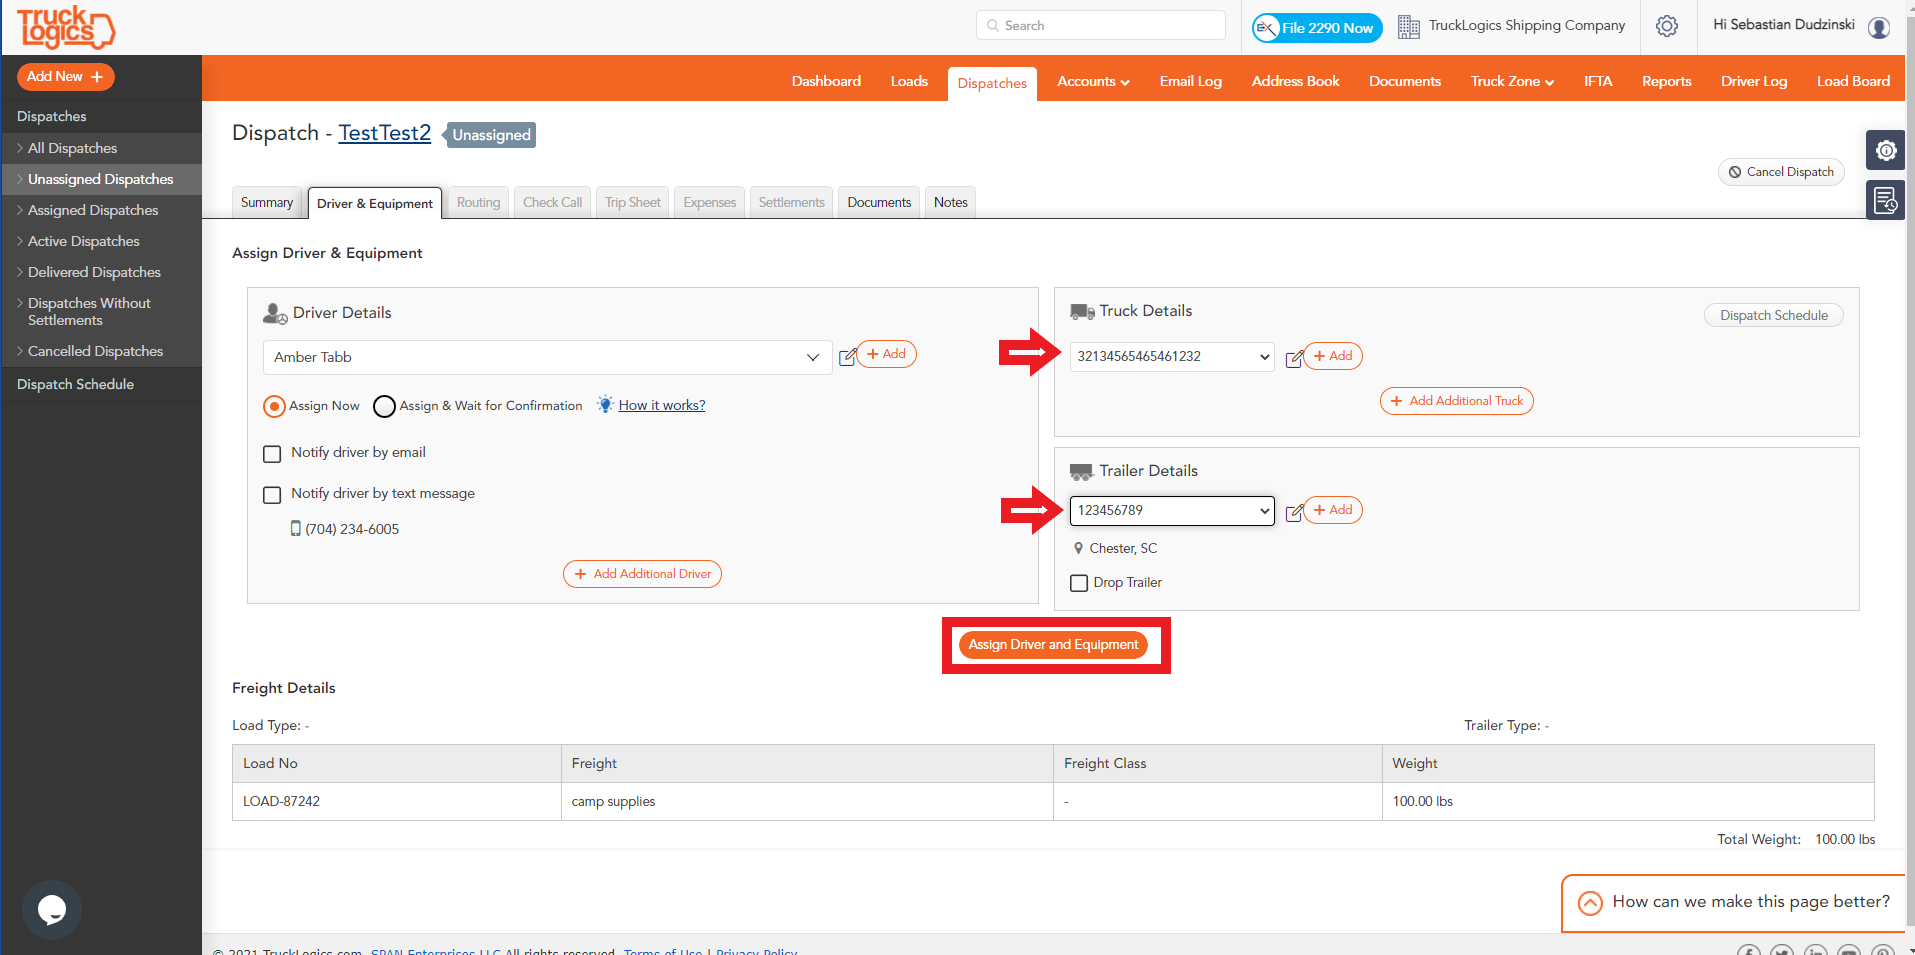The image size is (1915, 955).
Task: Open the Trip Sheet tab
Action: point(633,202)
